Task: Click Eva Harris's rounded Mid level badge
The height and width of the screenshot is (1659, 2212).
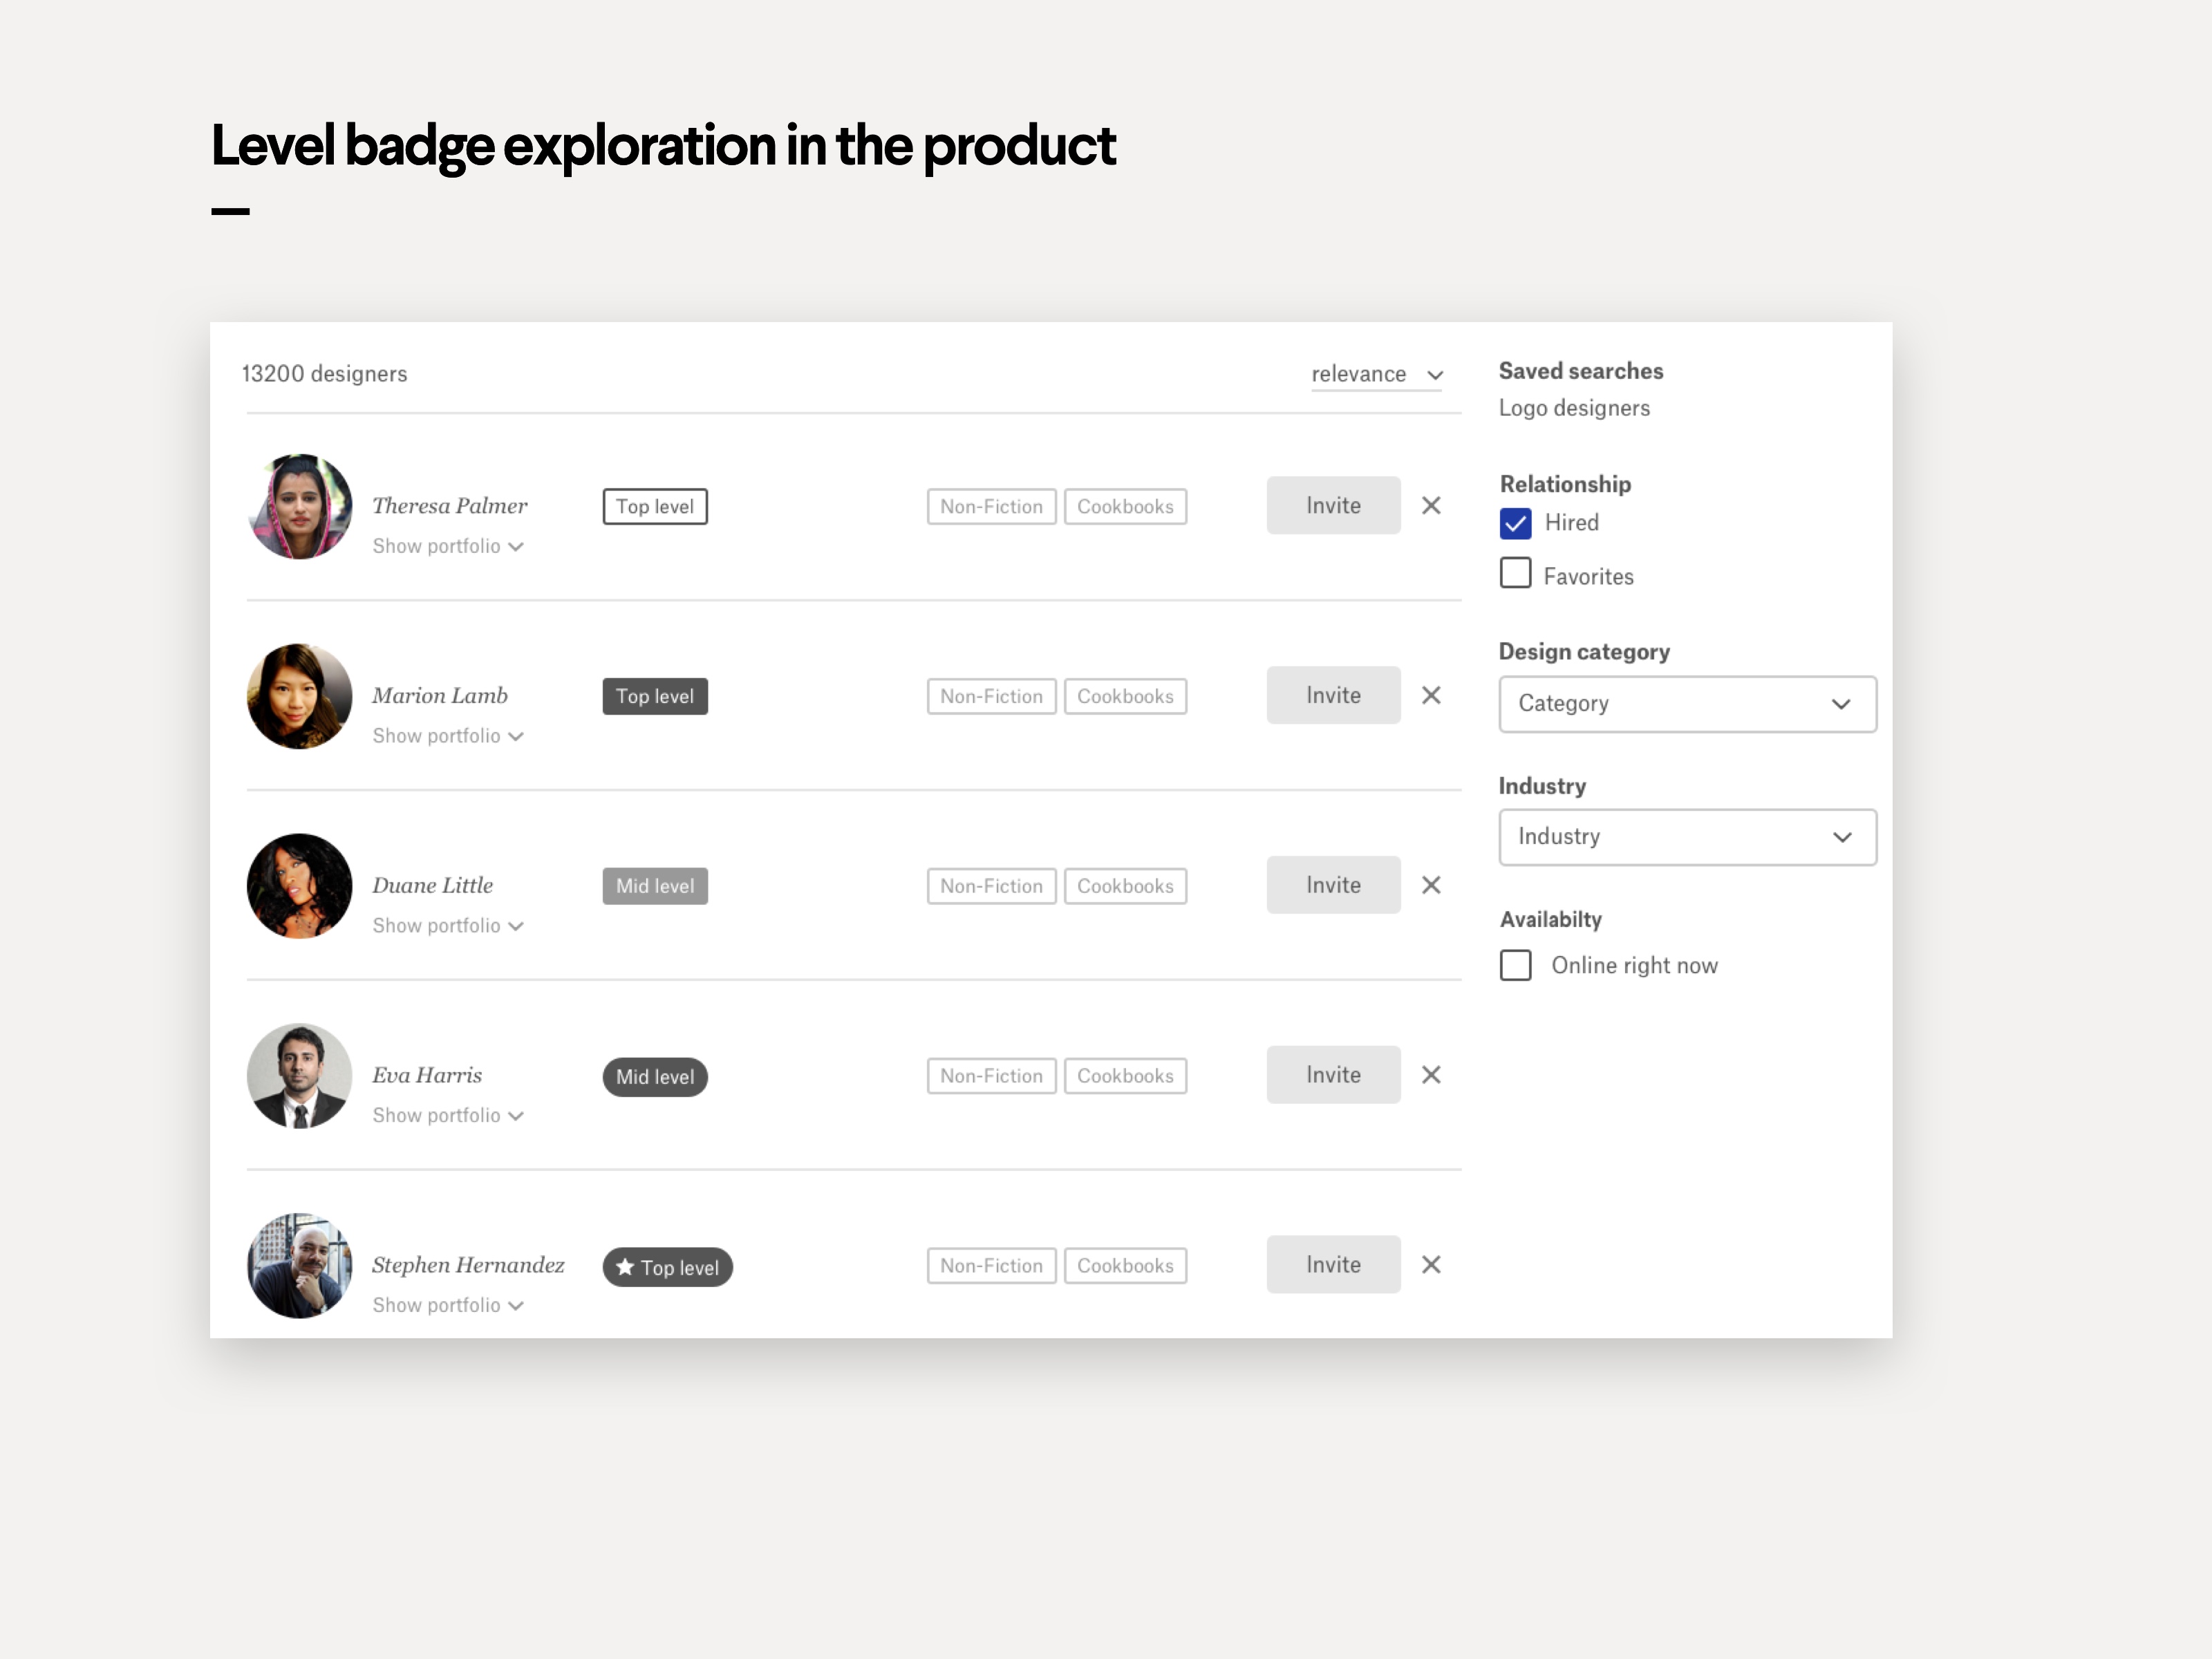Action: point(655,1077)
